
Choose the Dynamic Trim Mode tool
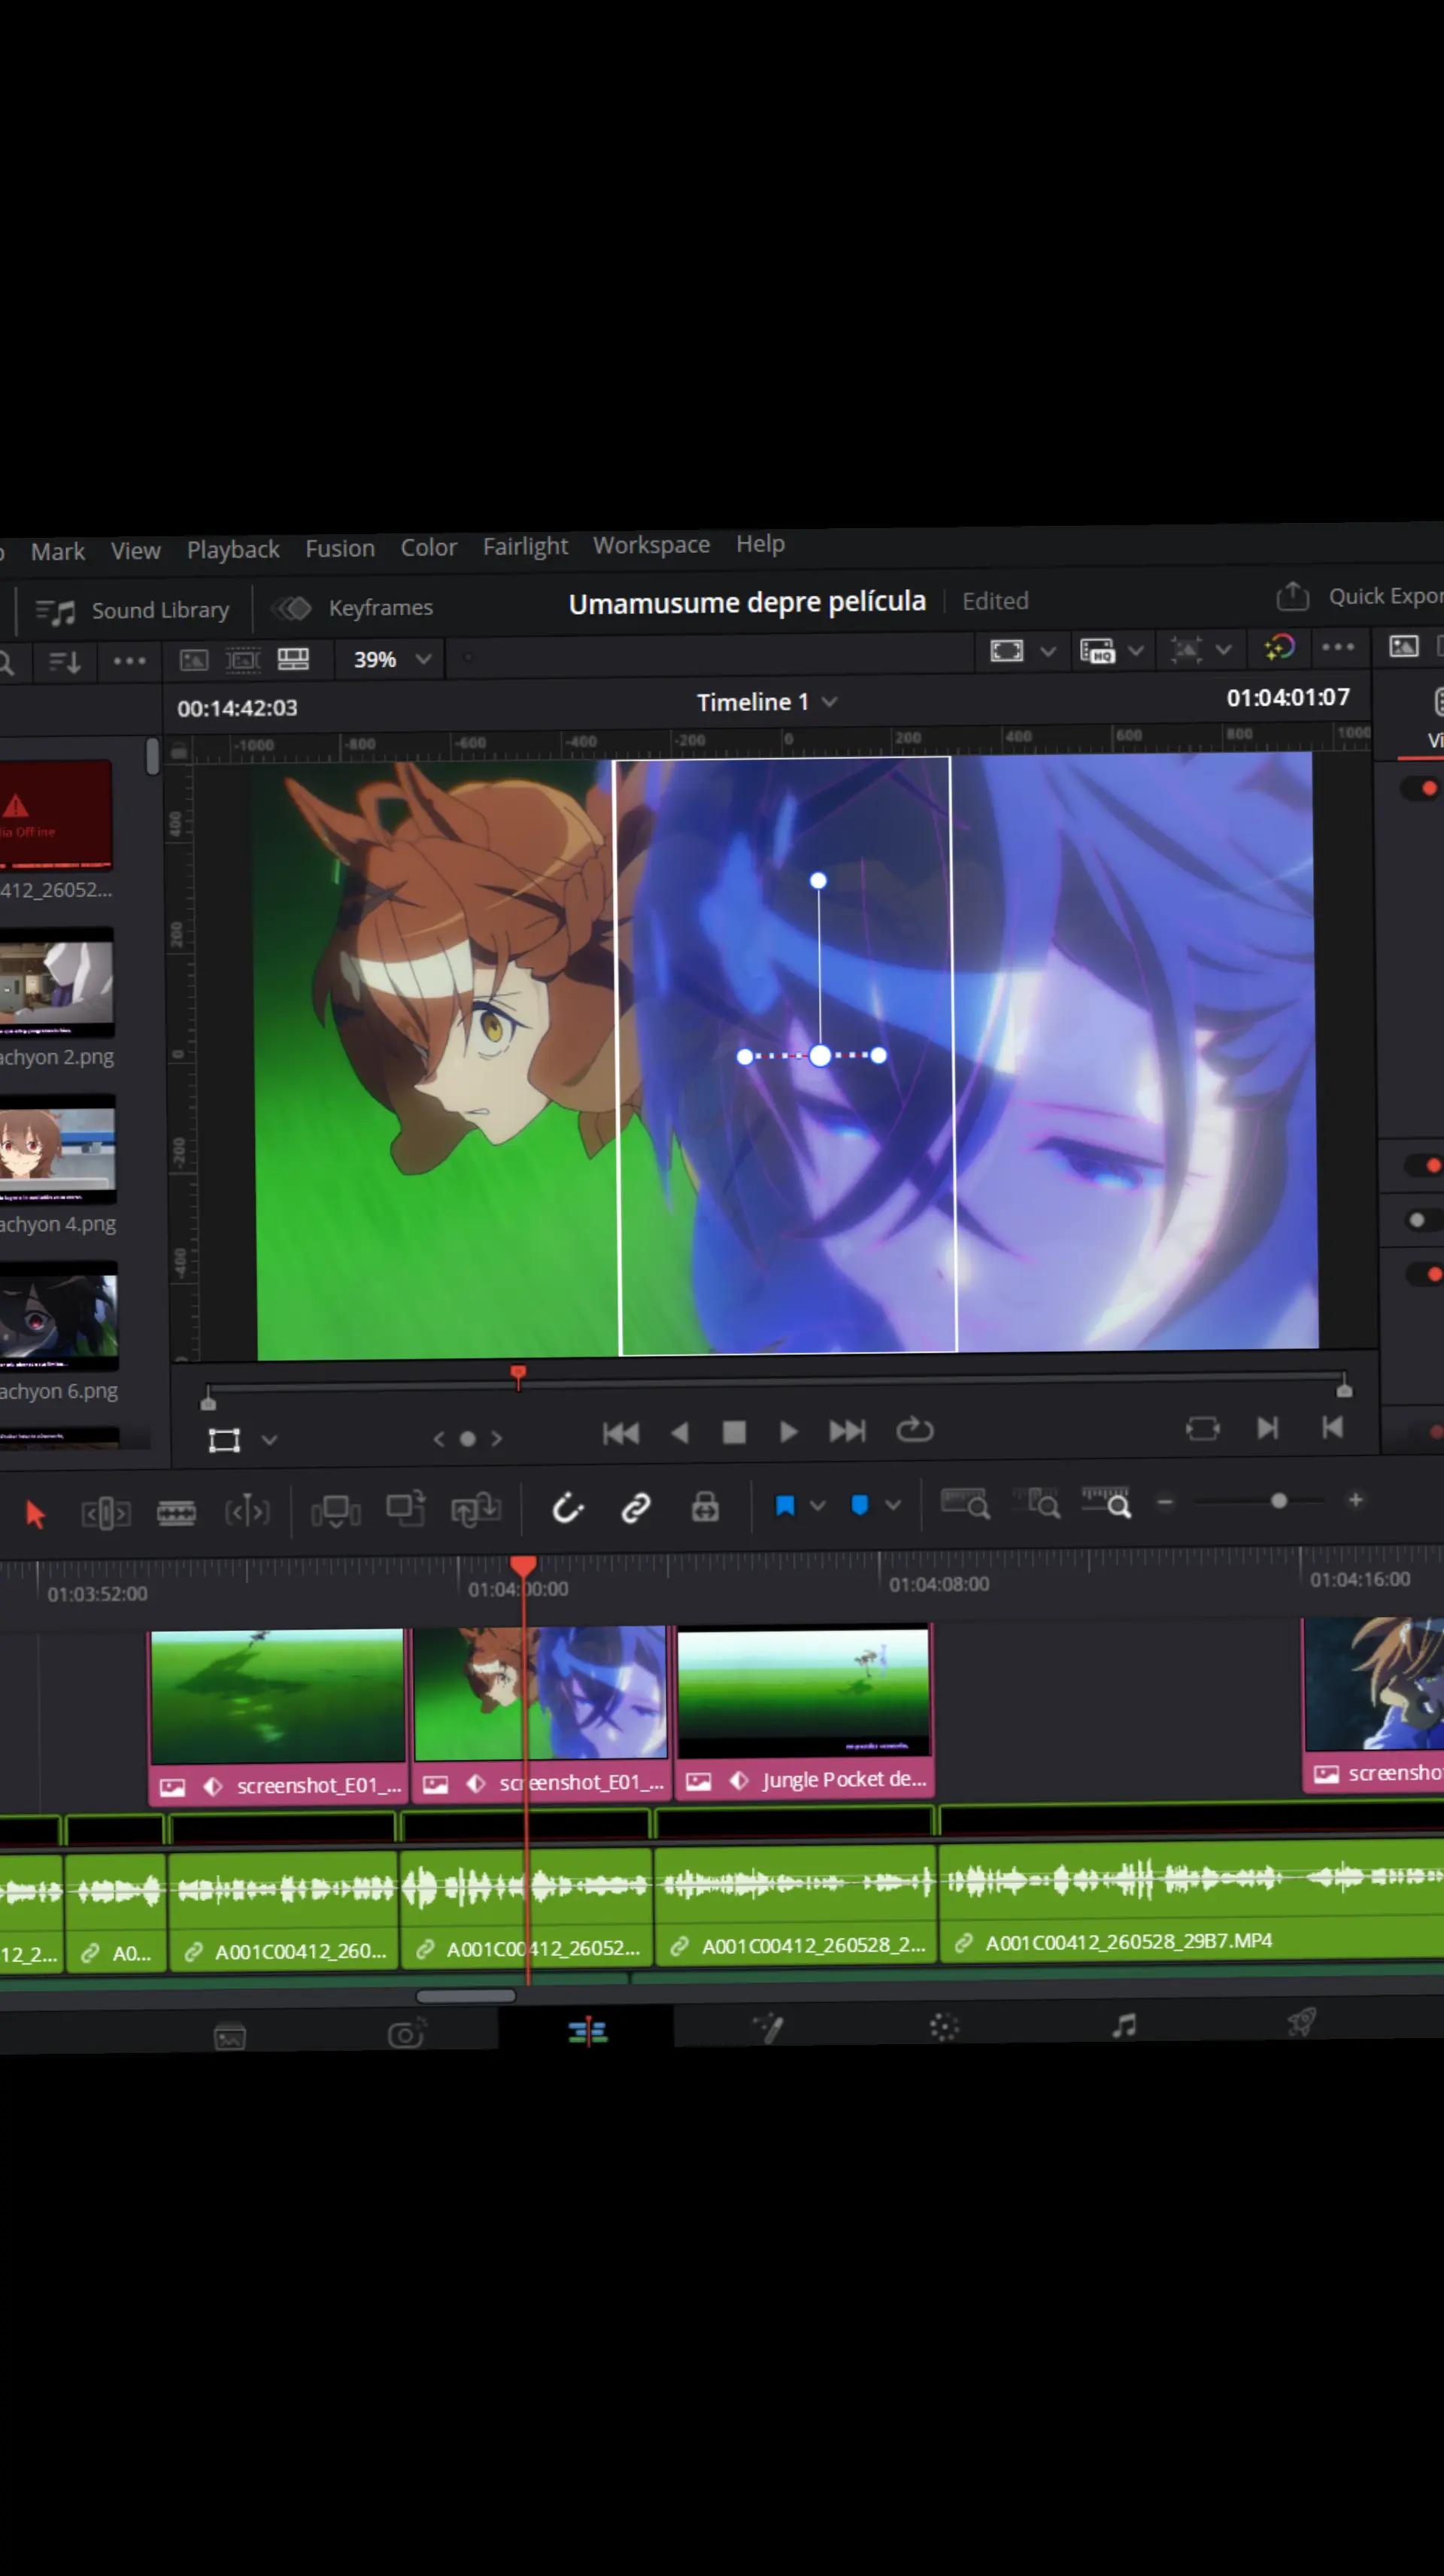tap(176, 1513)
